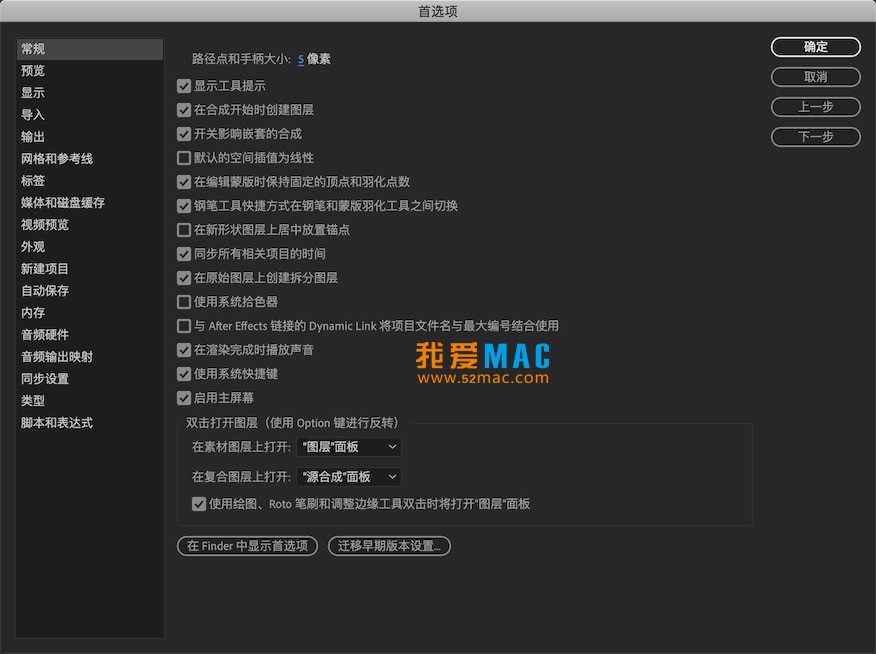Enable 使用系统拾色器 checkbox
This screenshot has height=654, width=876.
184,302
